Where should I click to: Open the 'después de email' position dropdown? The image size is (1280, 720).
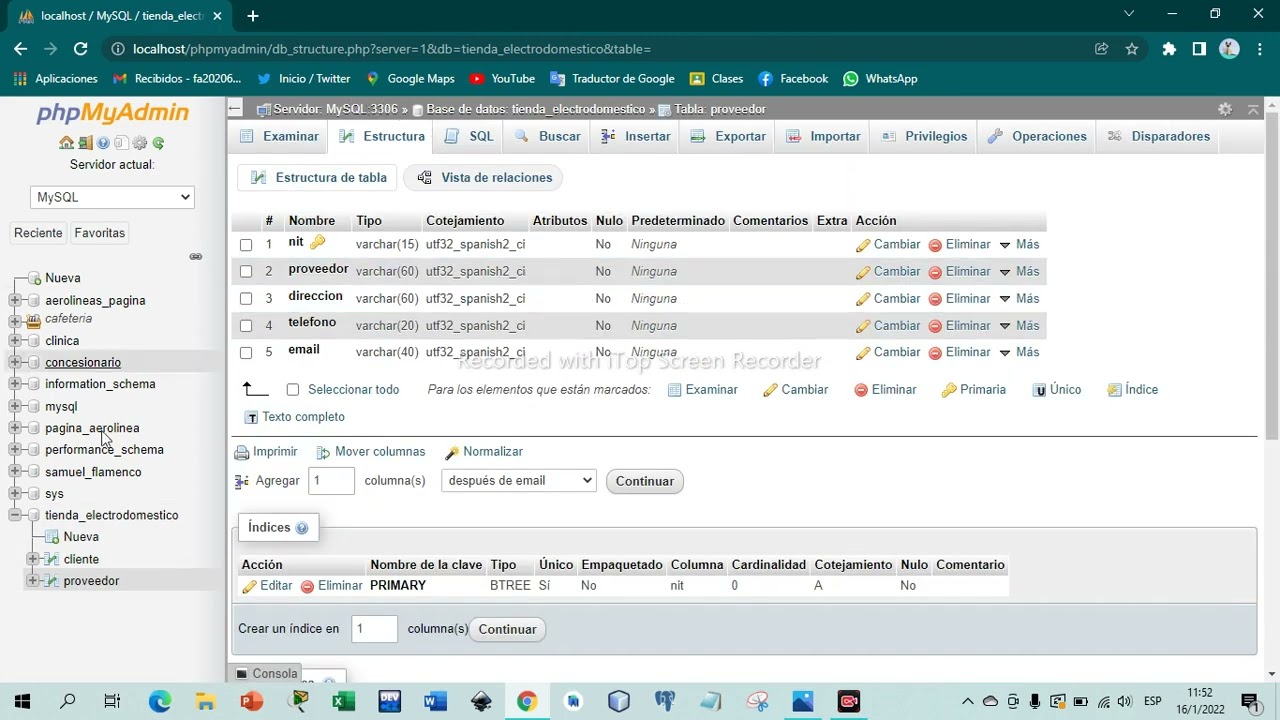tap(518, 481)
